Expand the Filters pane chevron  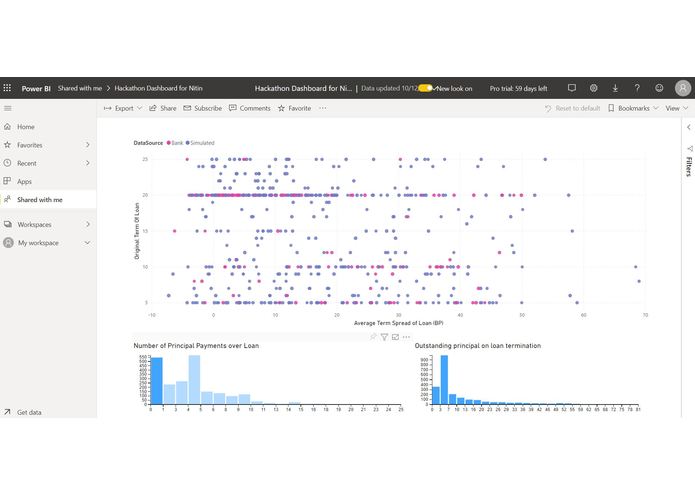point(688,127)
